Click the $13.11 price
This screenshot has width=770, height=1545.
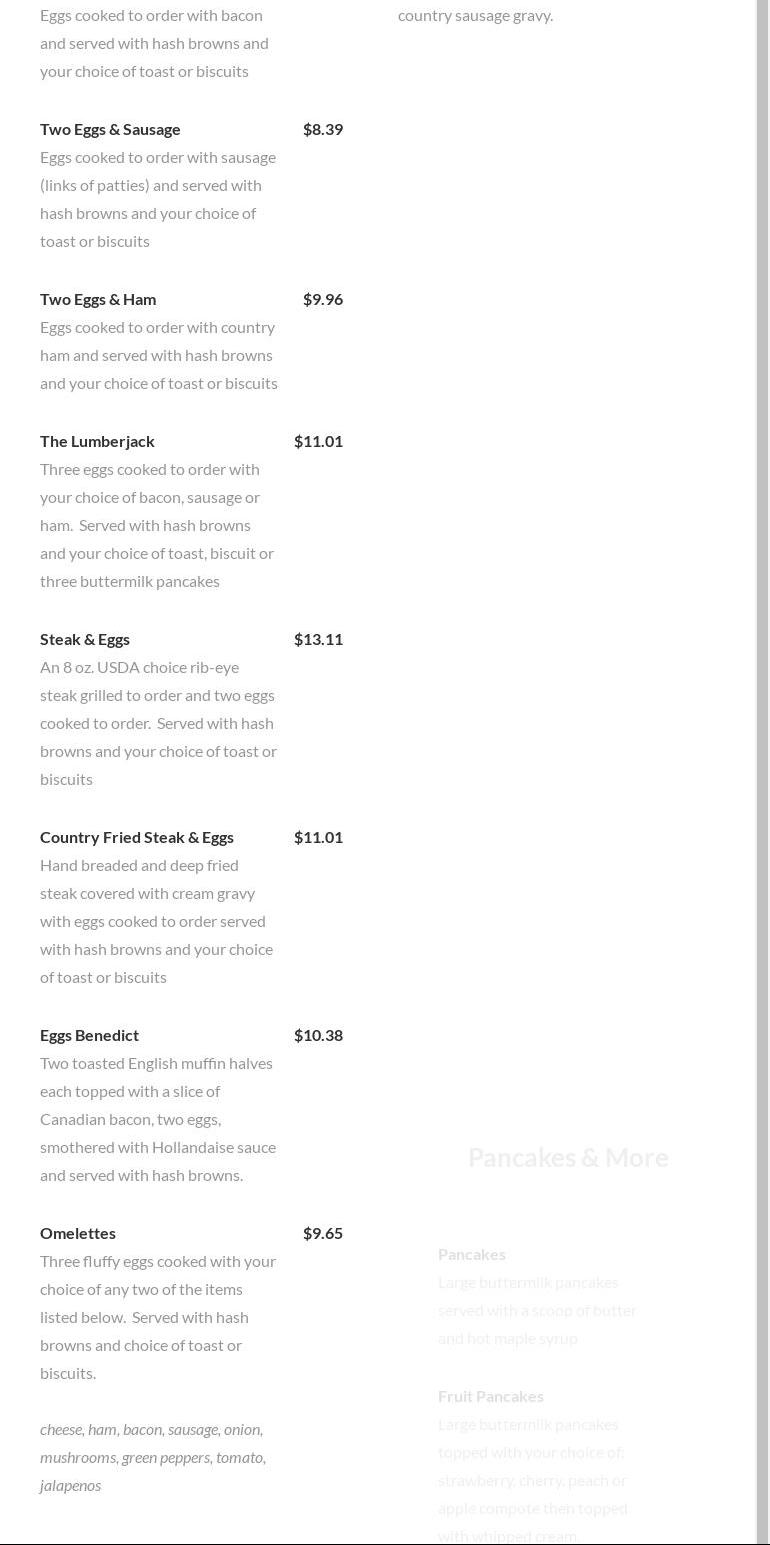coord(318,639)
